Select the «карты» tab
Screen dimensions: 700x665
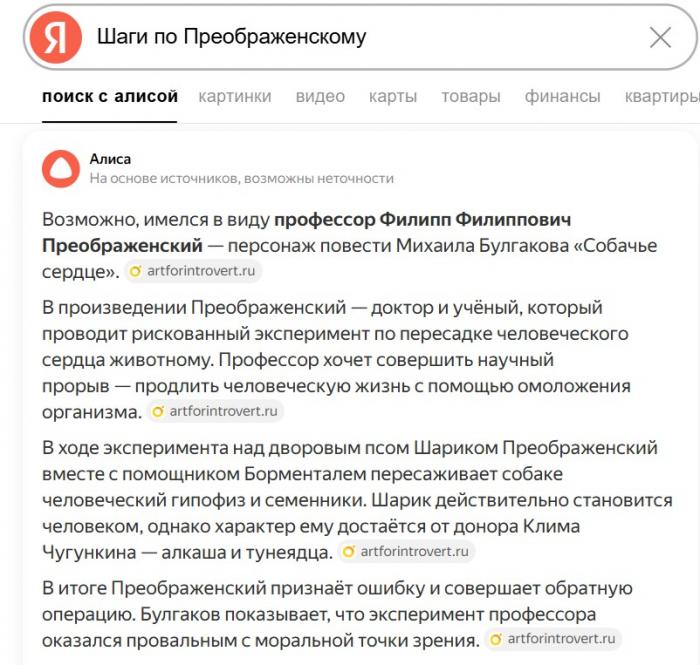point(393,97)
